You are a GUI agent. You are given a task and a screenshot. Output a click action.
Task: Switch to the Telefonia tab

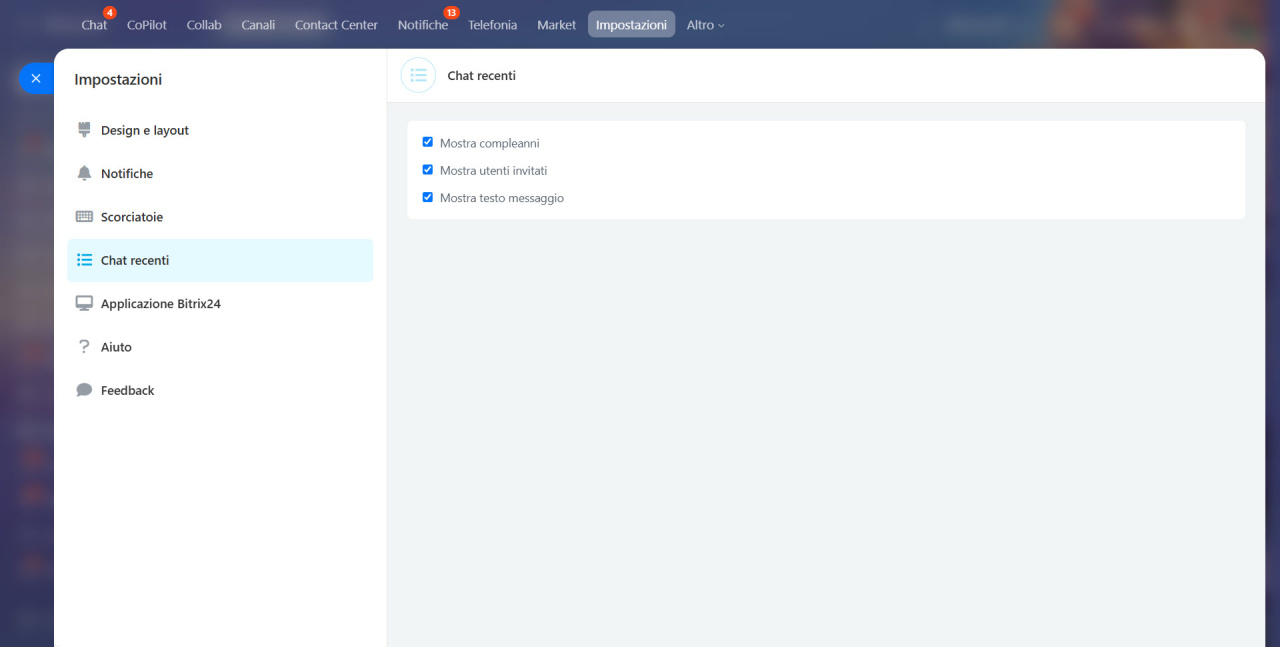[492, 25]
